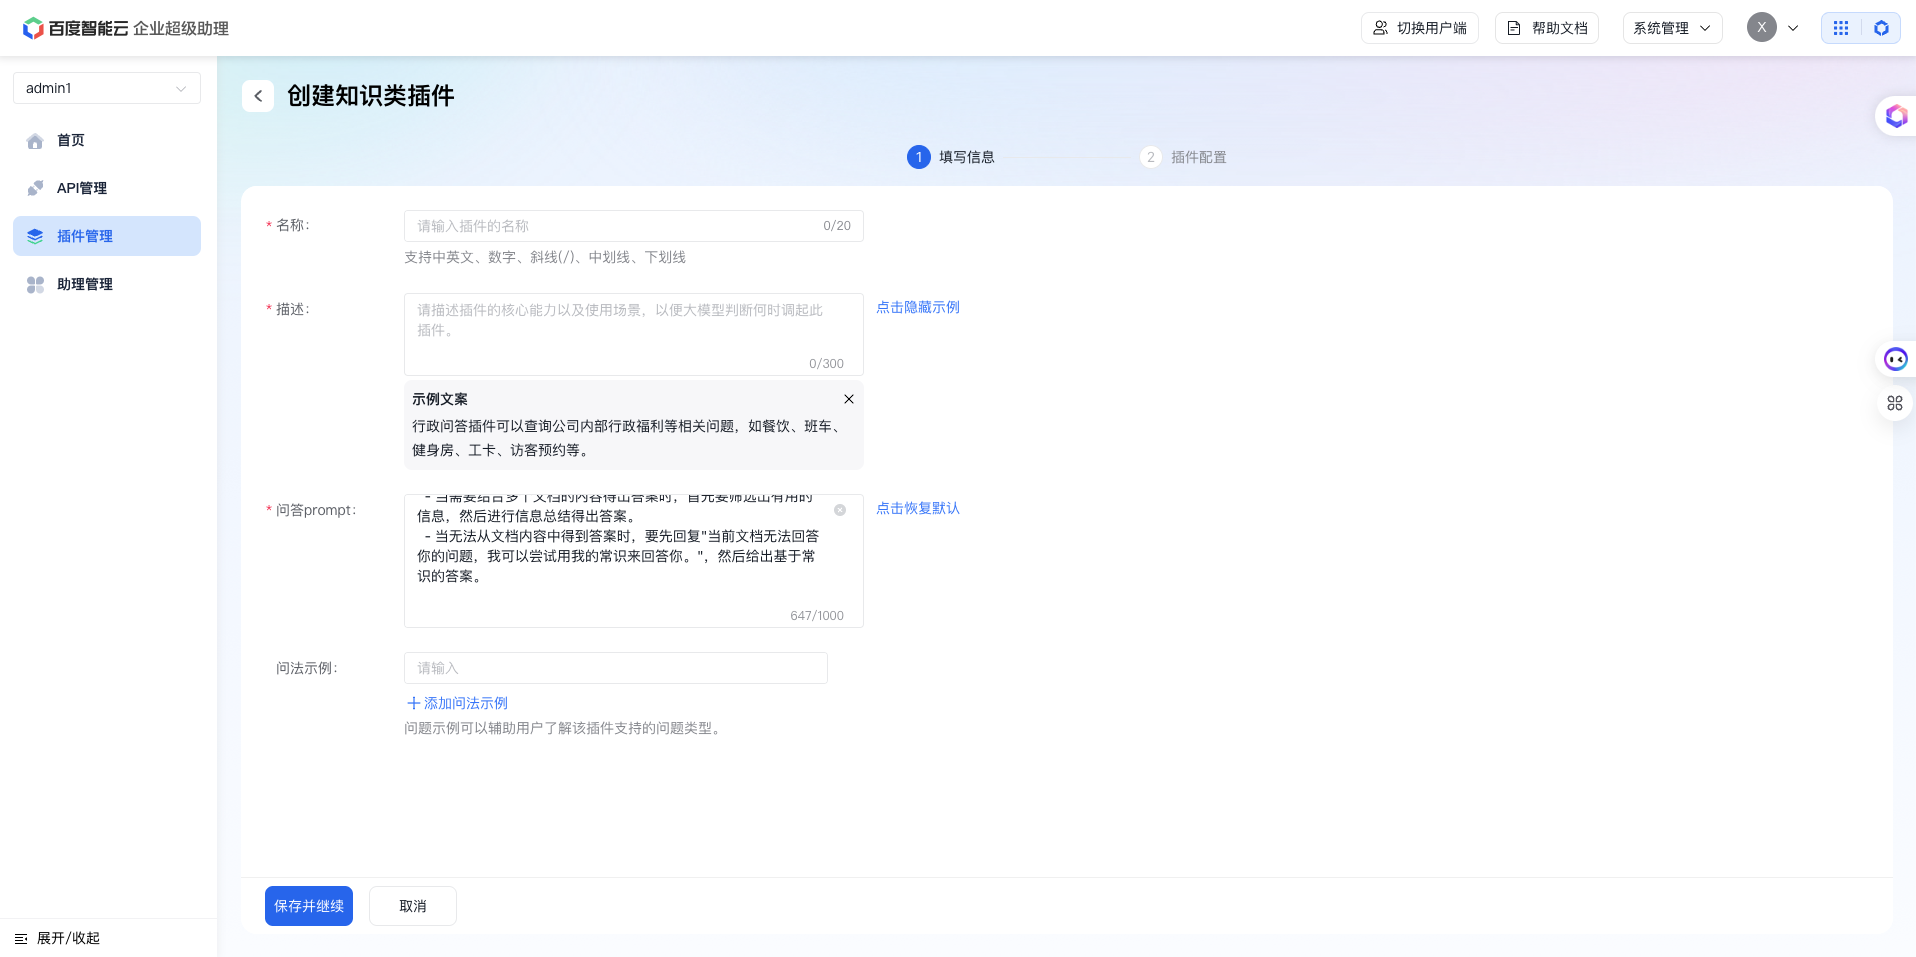The image size is (1916, 957).
Task: Click 保存并继续 button
Action: point(309,906)
